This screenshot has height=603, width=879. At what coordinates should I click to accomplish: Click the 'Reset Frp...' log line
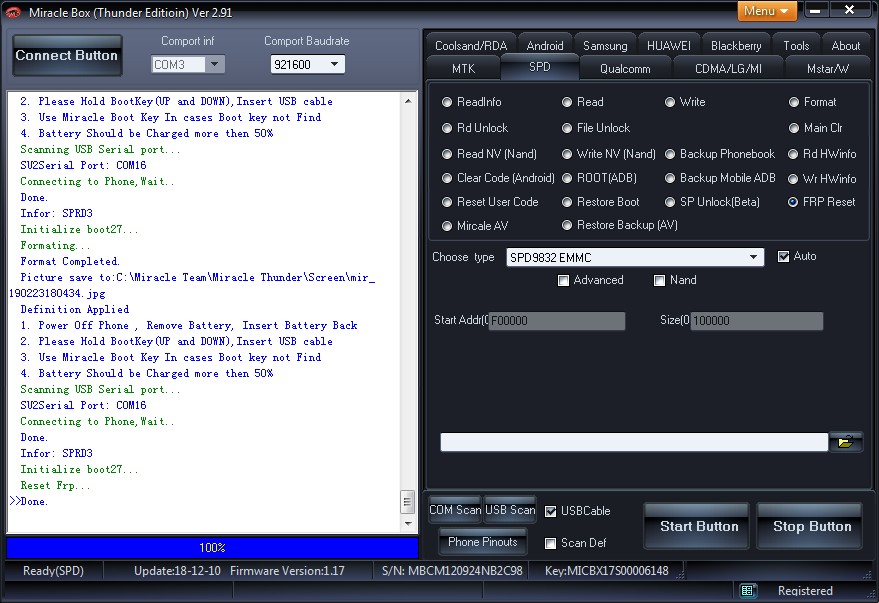point(55,485)
